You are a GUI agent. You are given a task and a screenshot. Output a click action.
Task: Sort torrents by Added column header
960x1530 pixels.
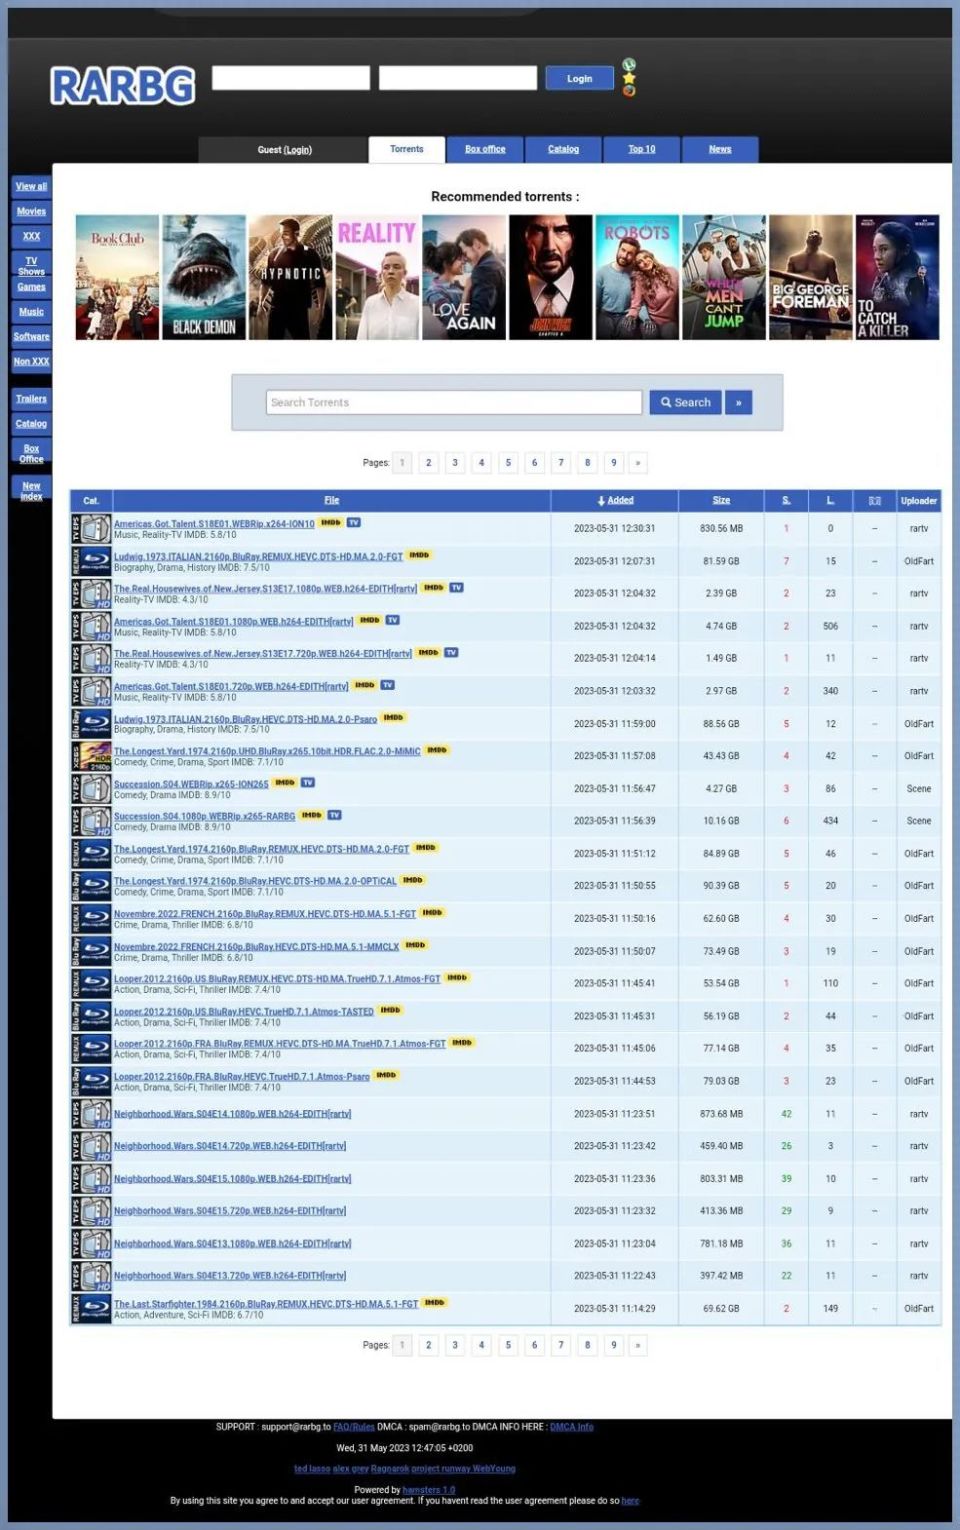point(615,501)
